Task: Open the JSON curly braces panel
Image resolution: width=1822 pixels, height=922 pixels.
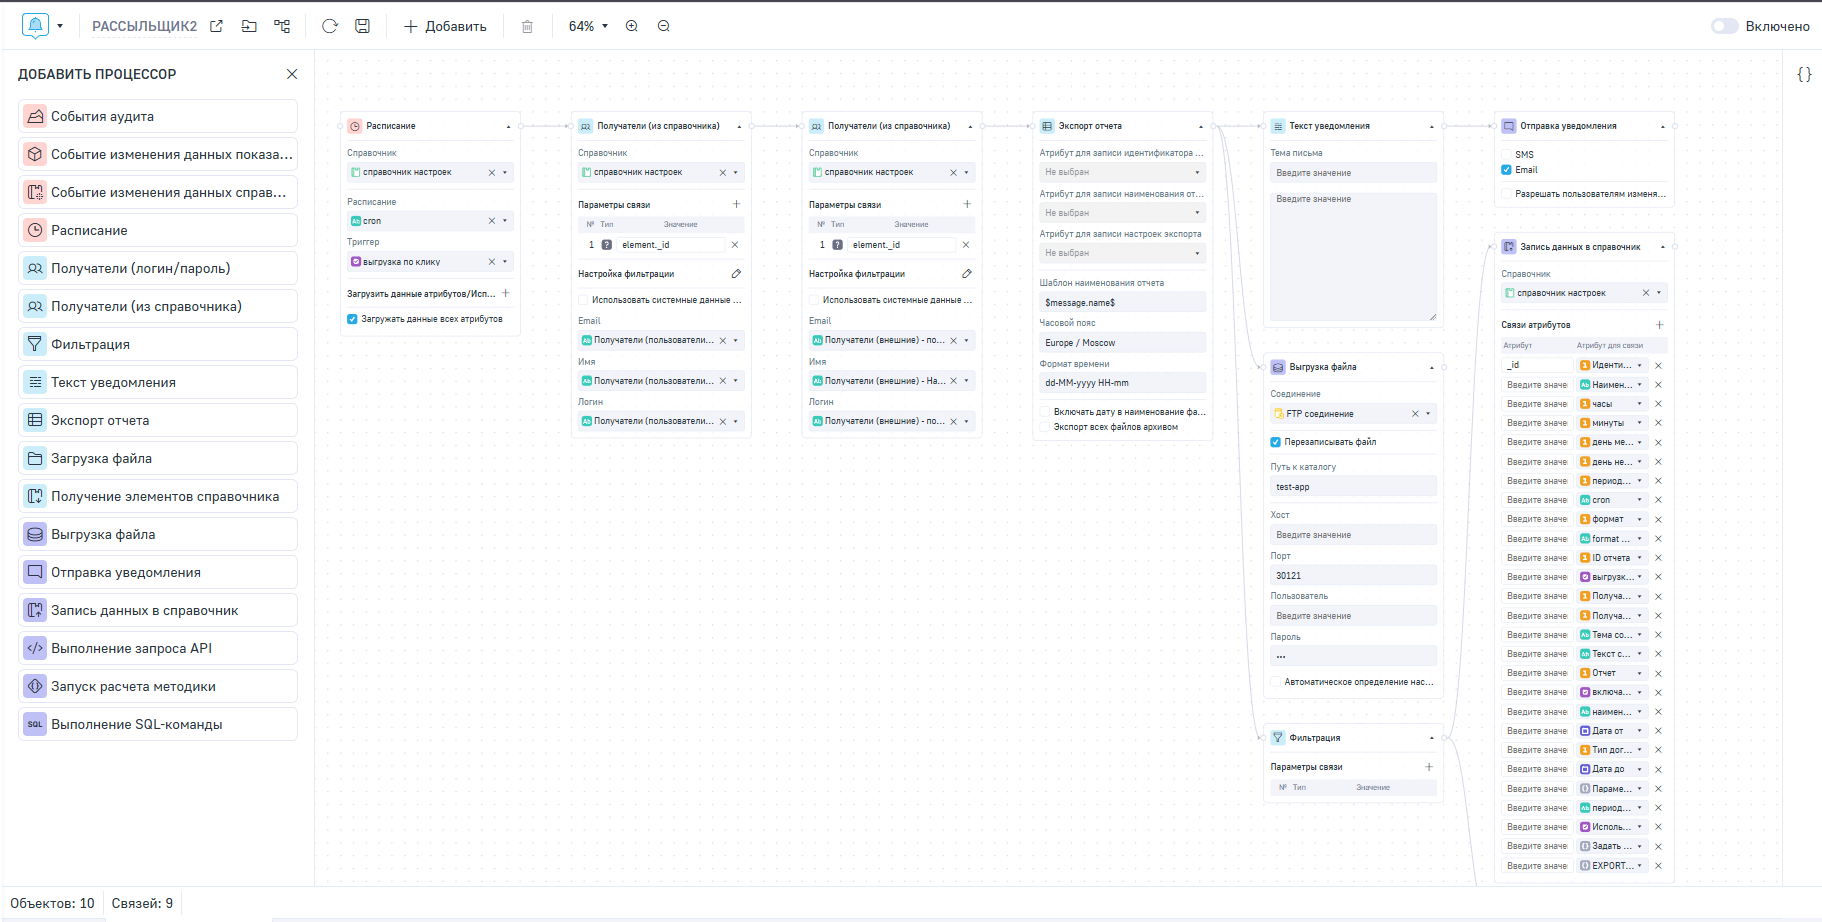Action: (1804, 74)
